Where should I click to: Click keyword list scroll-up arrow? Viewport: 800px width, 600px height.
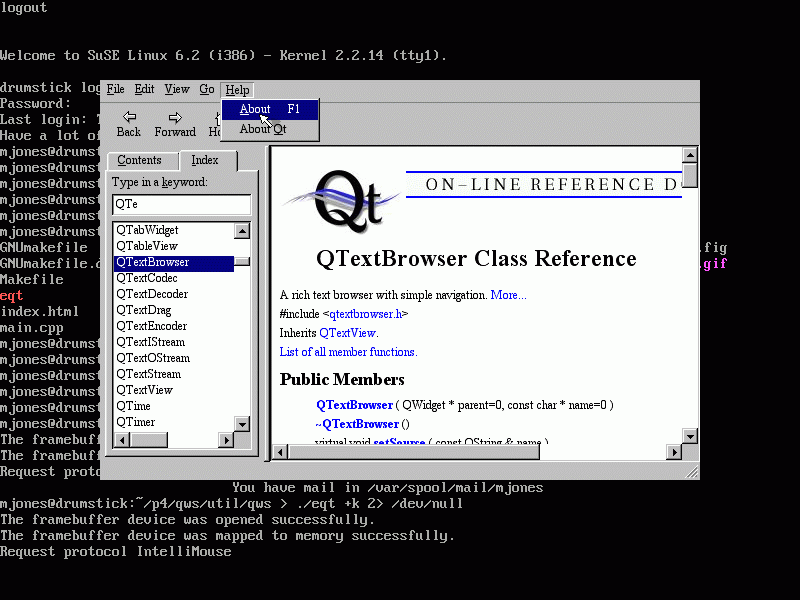pos(242,231)
